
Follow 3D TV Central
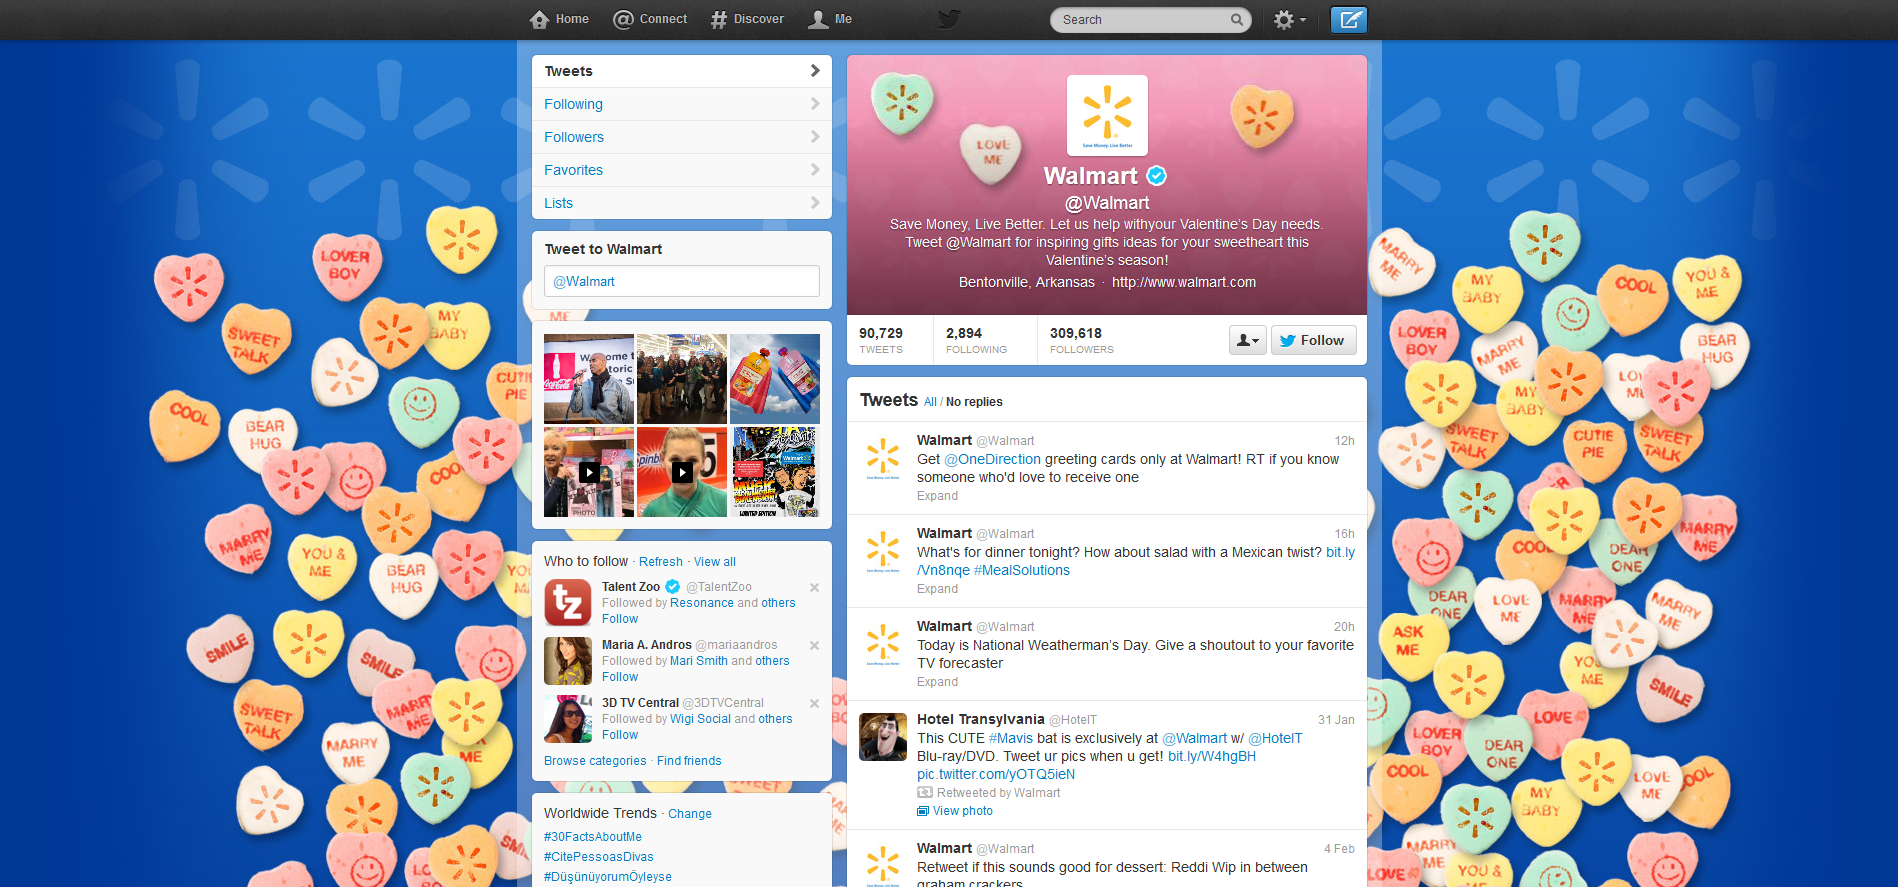tap(620, 735)
